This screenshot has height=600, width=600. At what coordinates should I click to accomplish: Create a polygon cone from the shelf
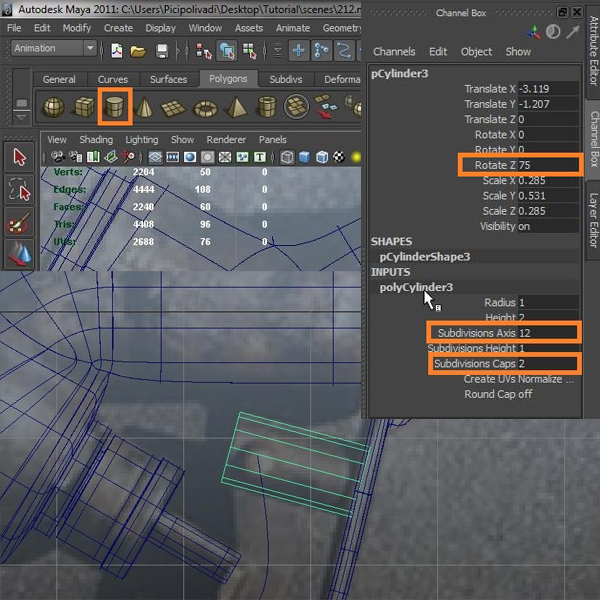144,107
